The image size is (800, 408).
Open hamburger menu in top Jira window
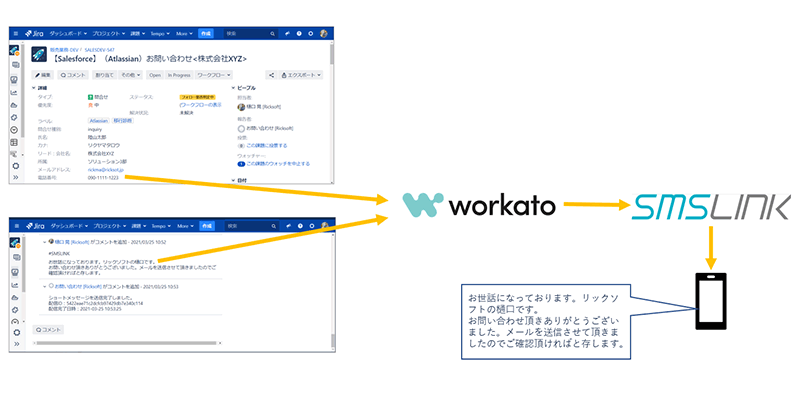[16, 34]
